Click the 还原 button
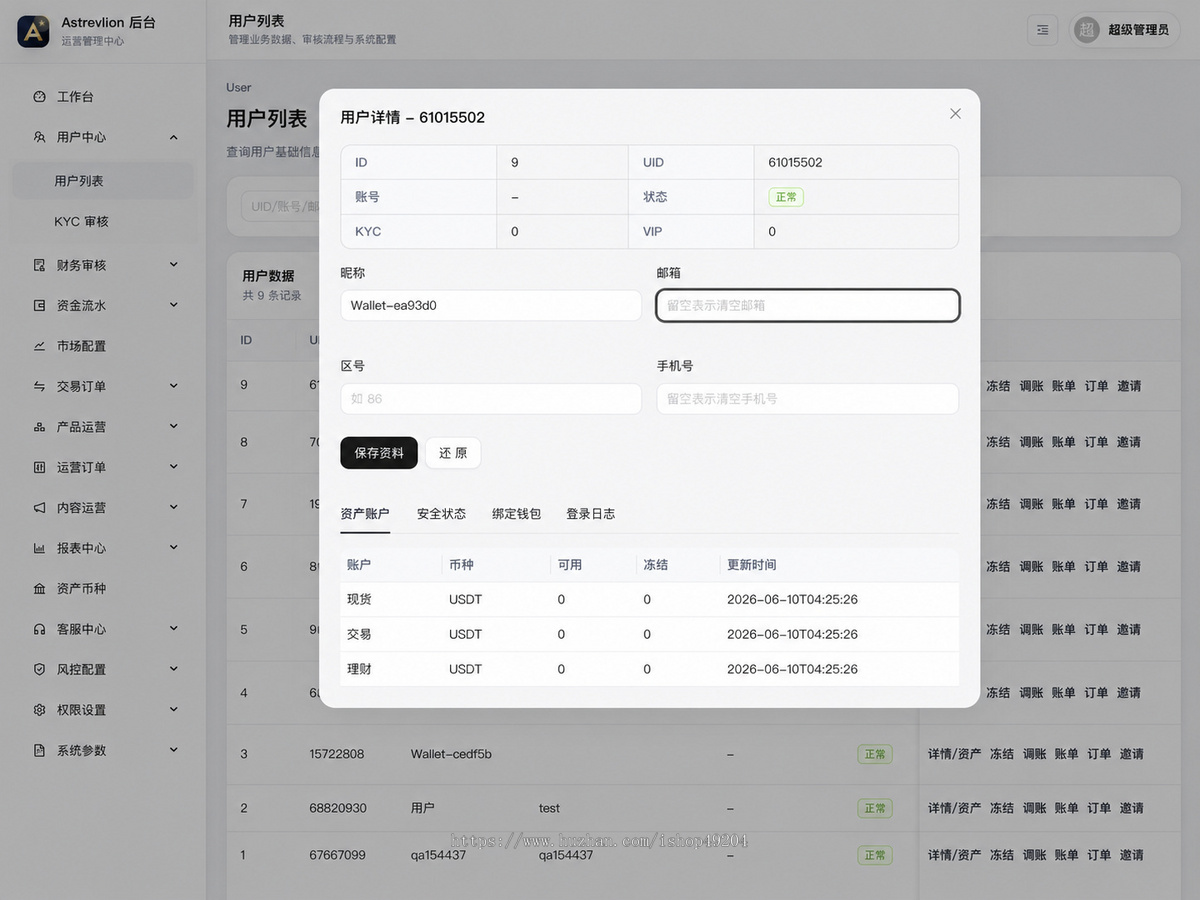This screenshot has width=1200, height=900. point(453,453)
